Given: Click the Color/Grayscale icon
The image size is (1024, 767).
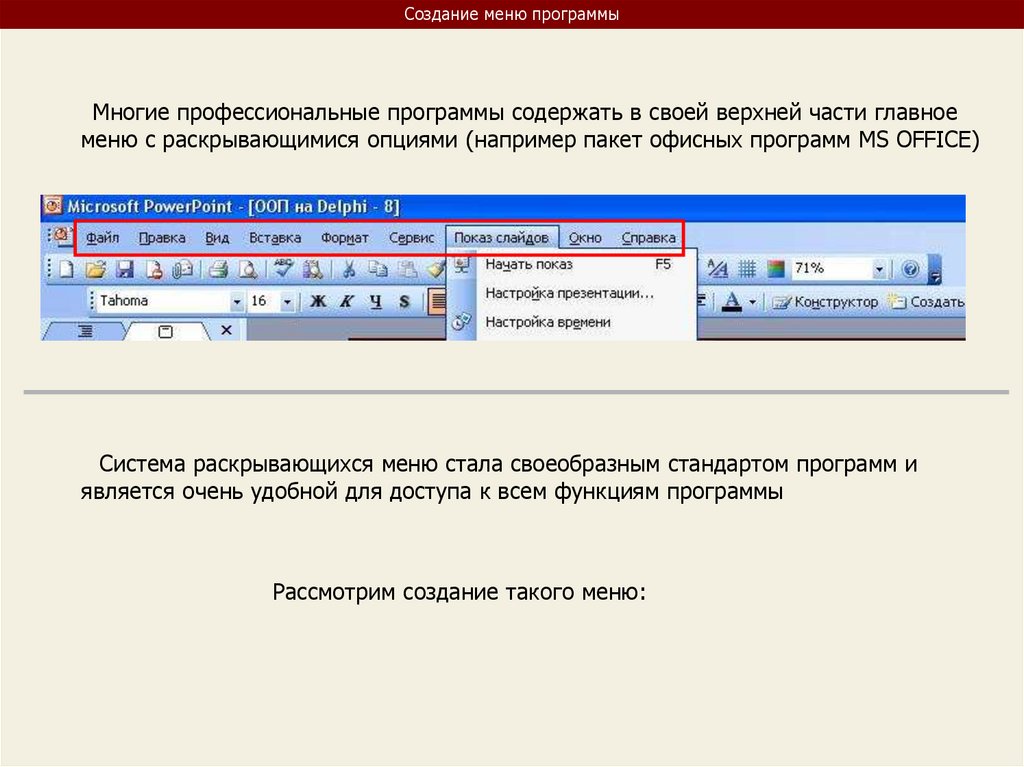Looking at the screenshot, I should pyautogui.click(x=776, y=269).
